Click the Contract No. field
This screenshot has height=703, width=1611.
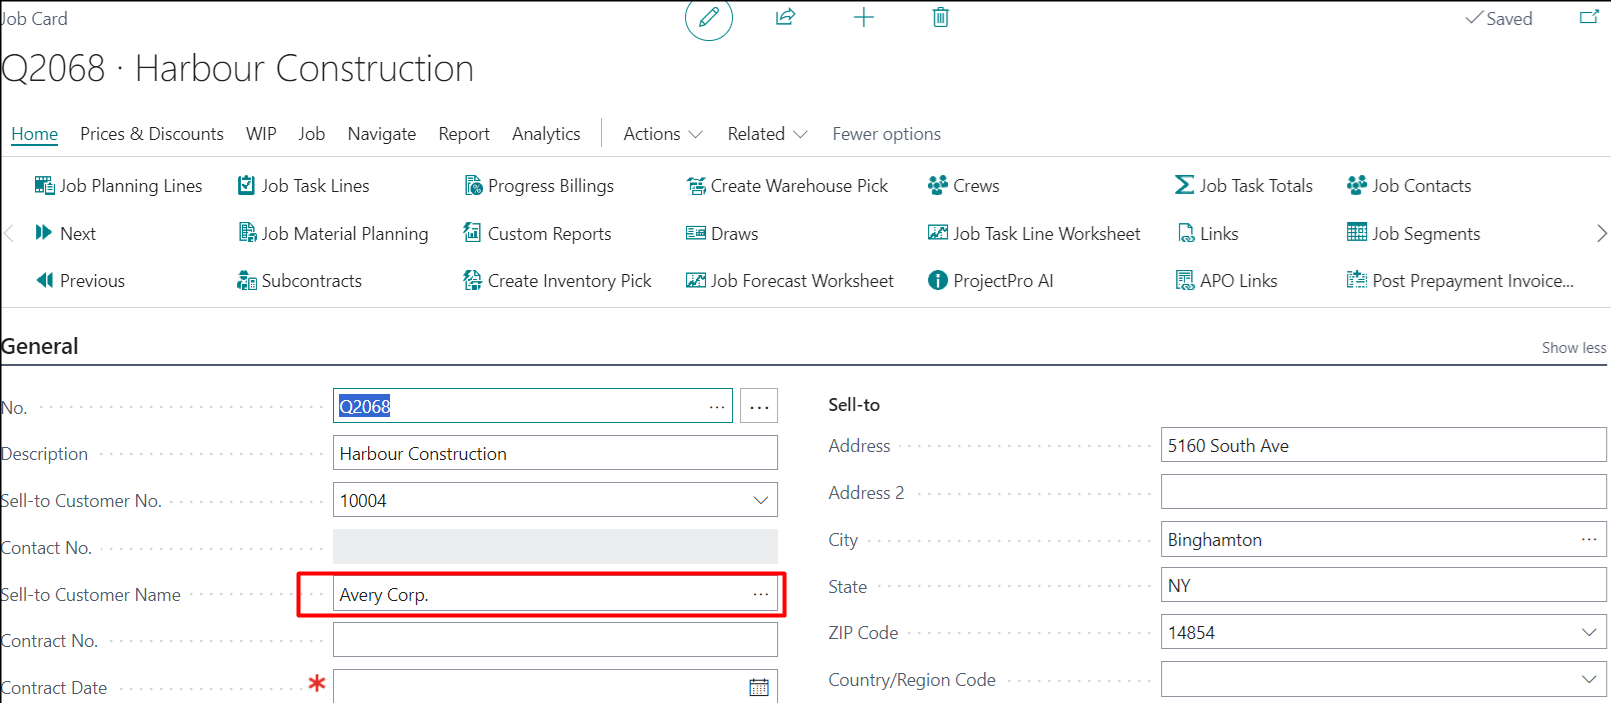(555, 640)
